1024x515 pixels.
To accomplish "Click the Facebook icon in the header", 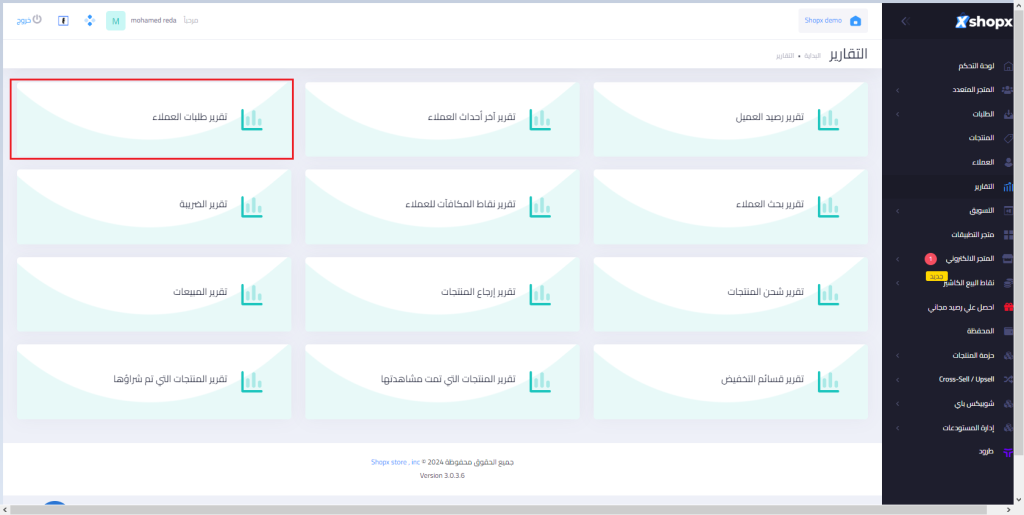I will tap(63, 21).
